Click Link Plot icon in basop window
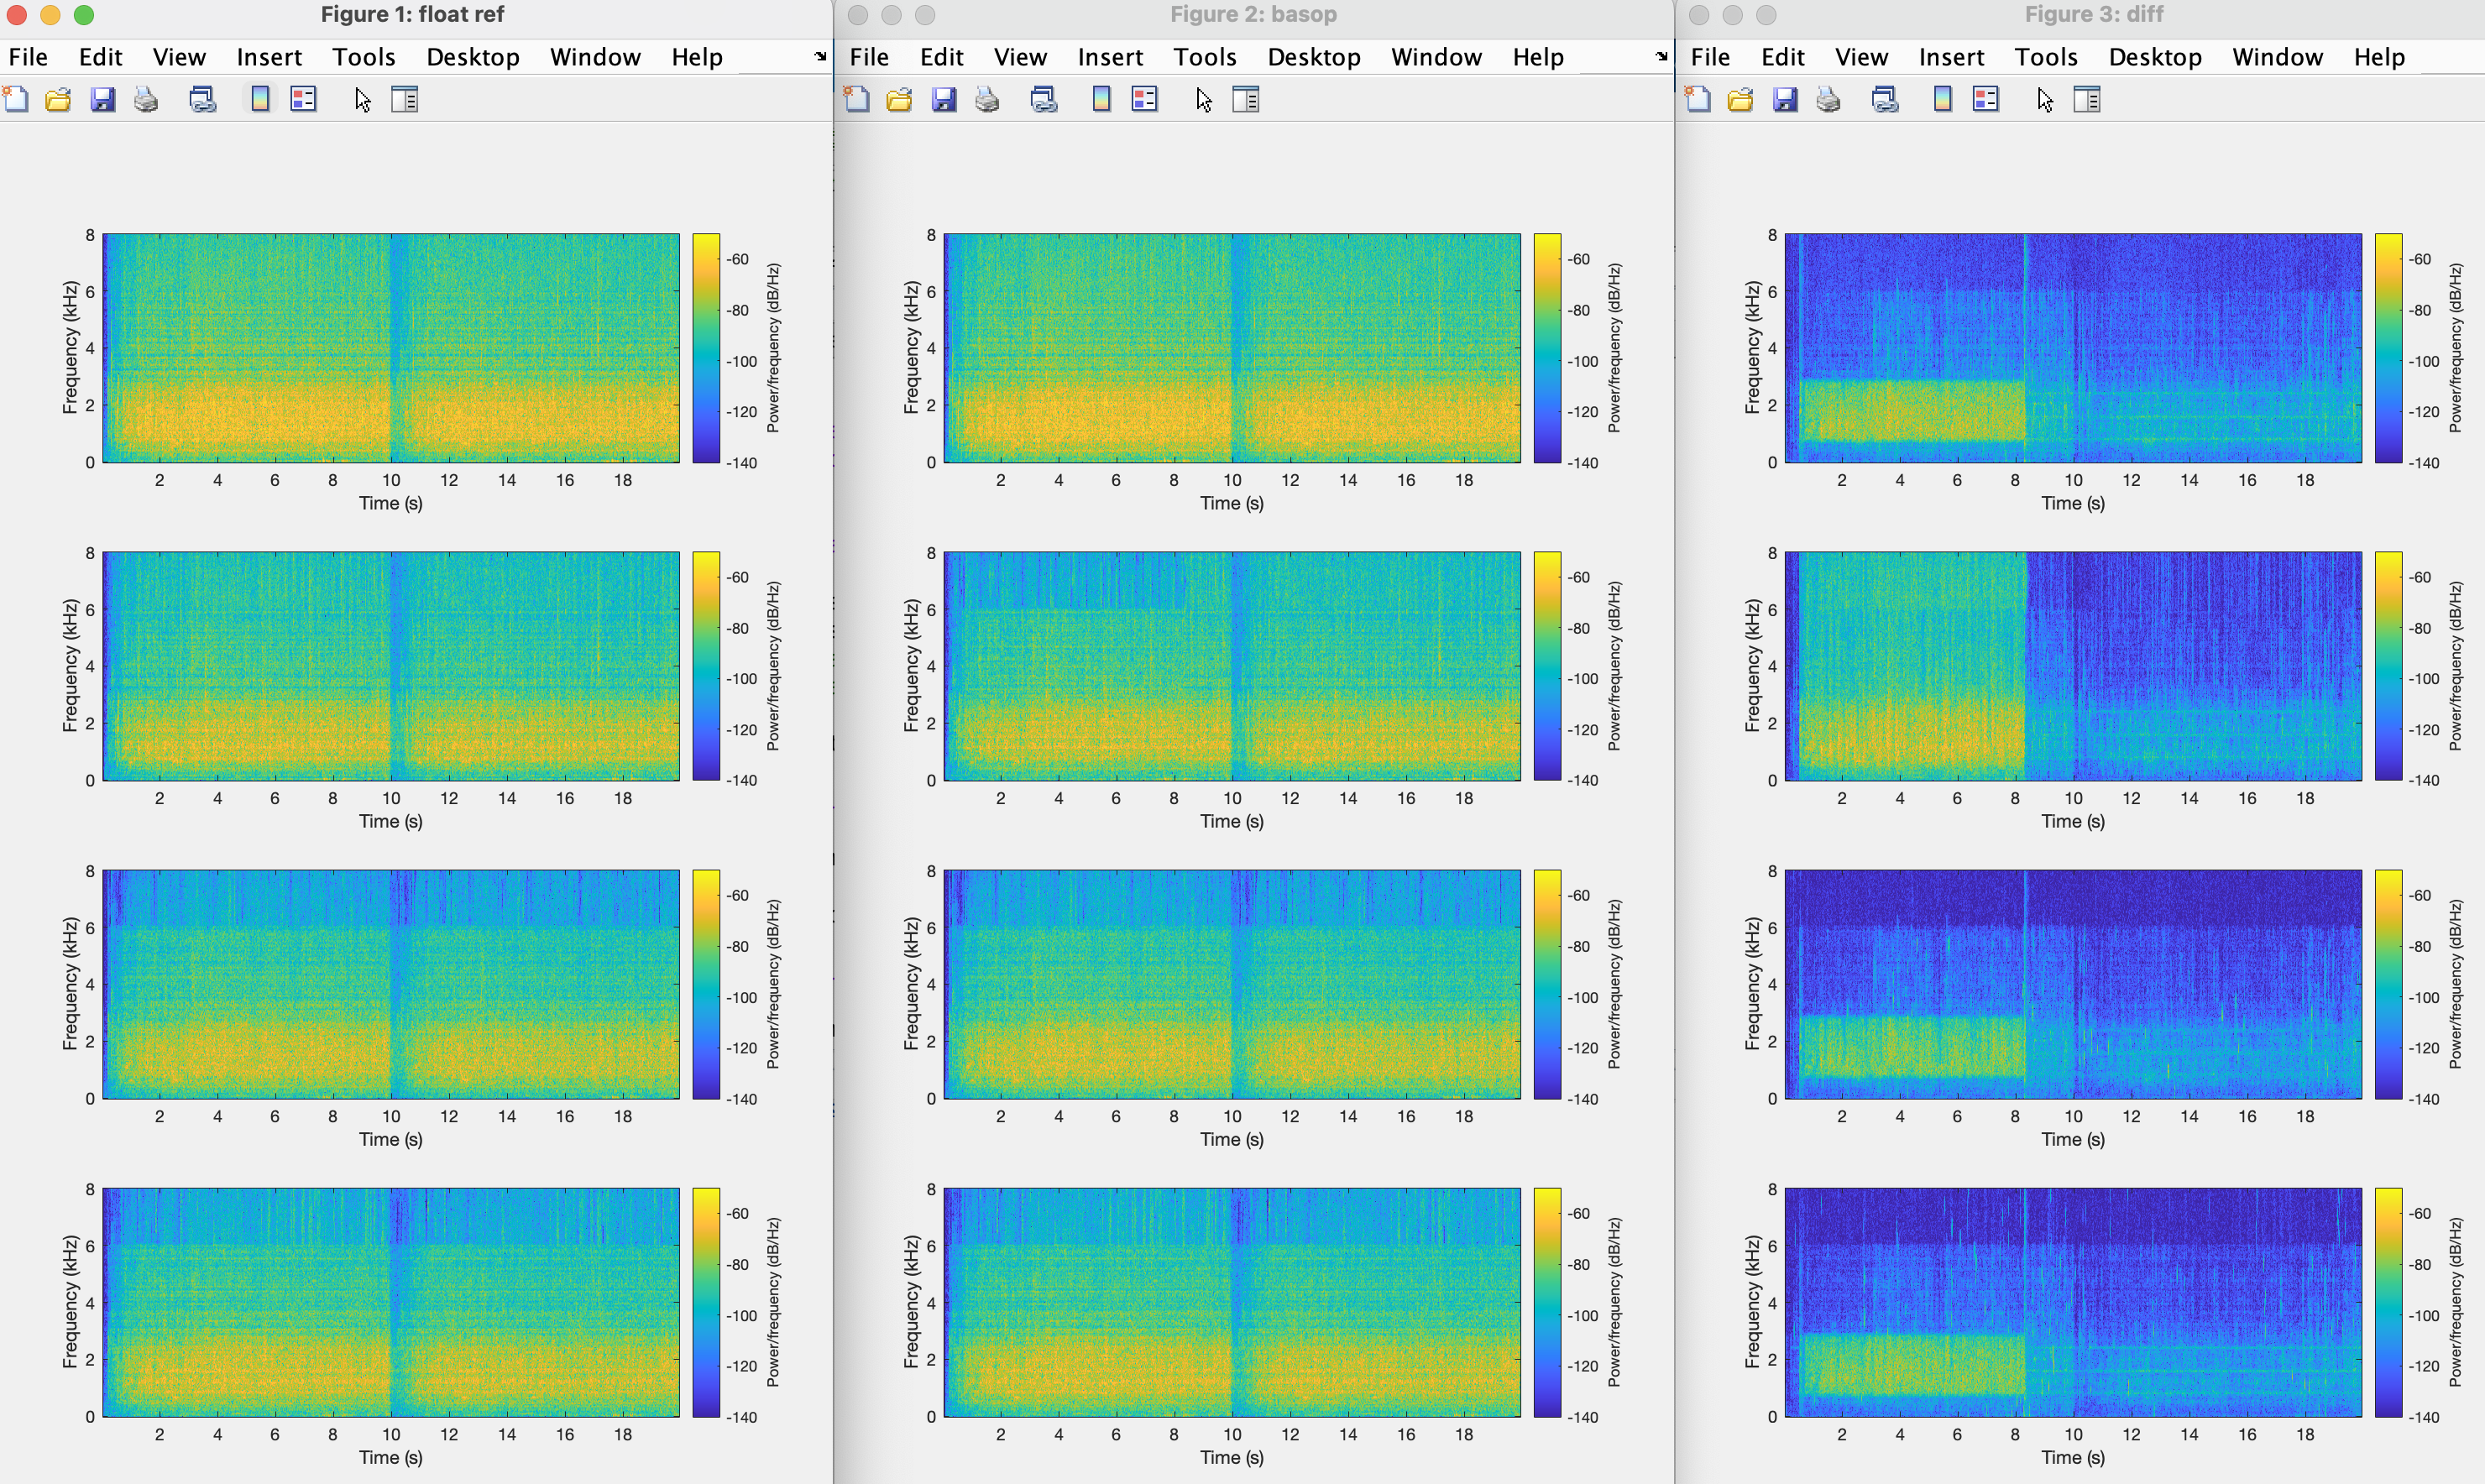The width and height of the screenshot is (2485, 1484). tap(1044, 99)
